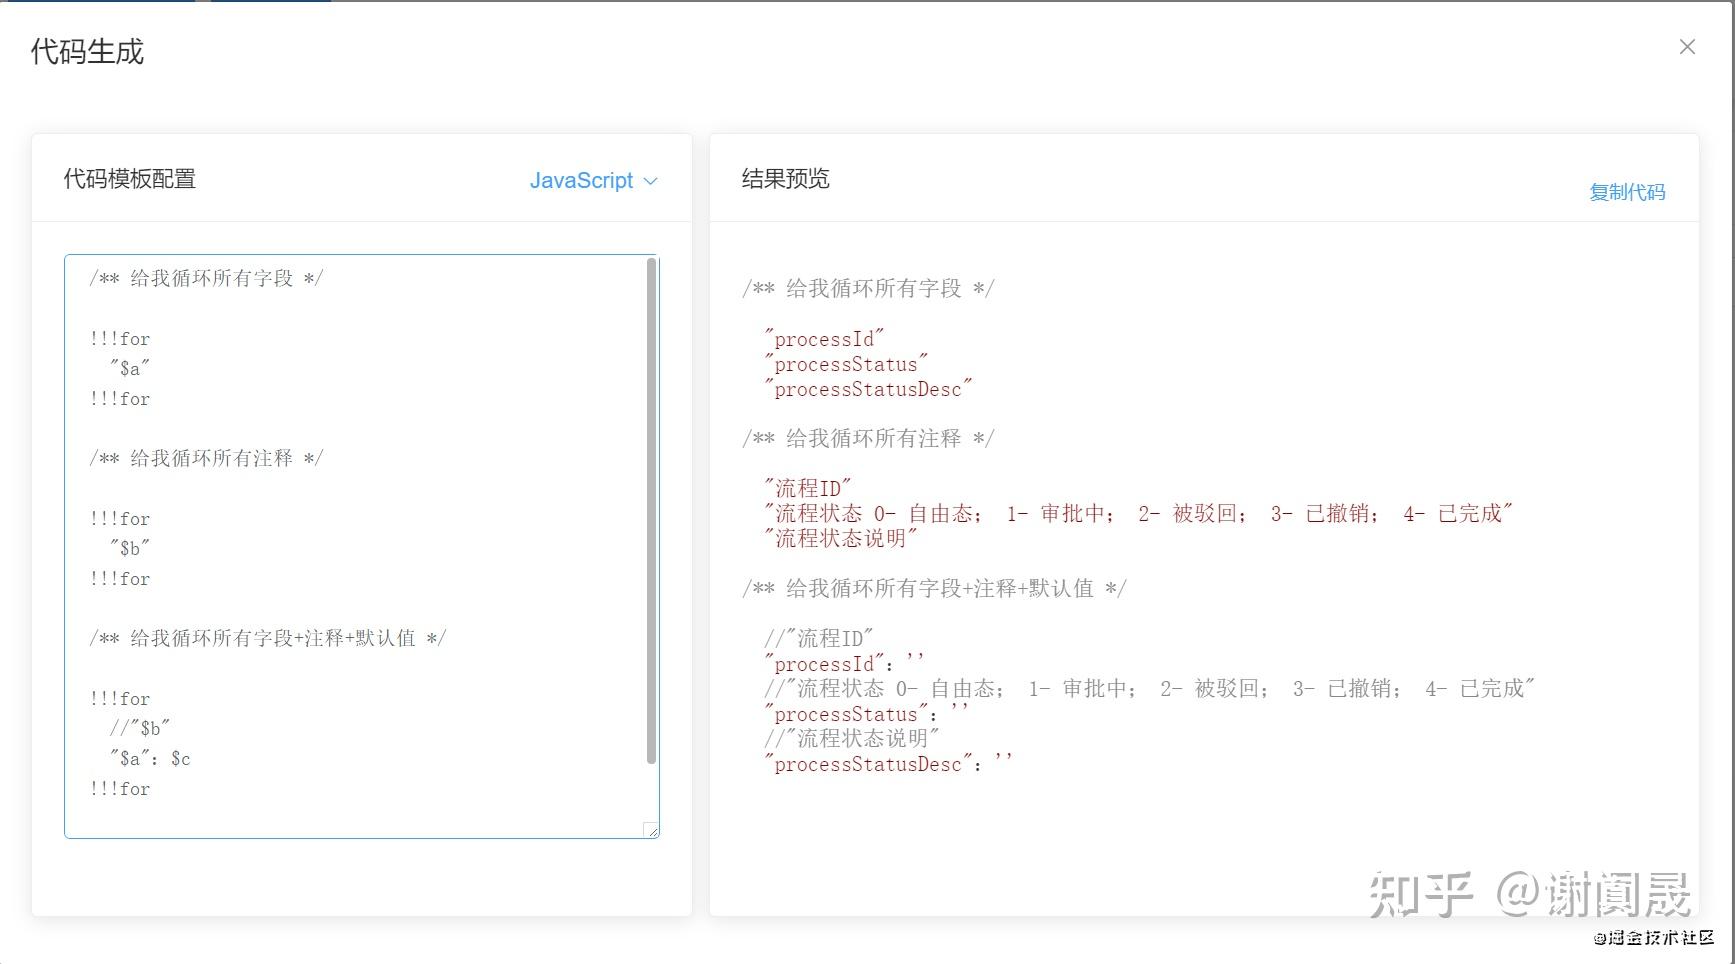Close the 代码生成 dialog

[1687, 46]
